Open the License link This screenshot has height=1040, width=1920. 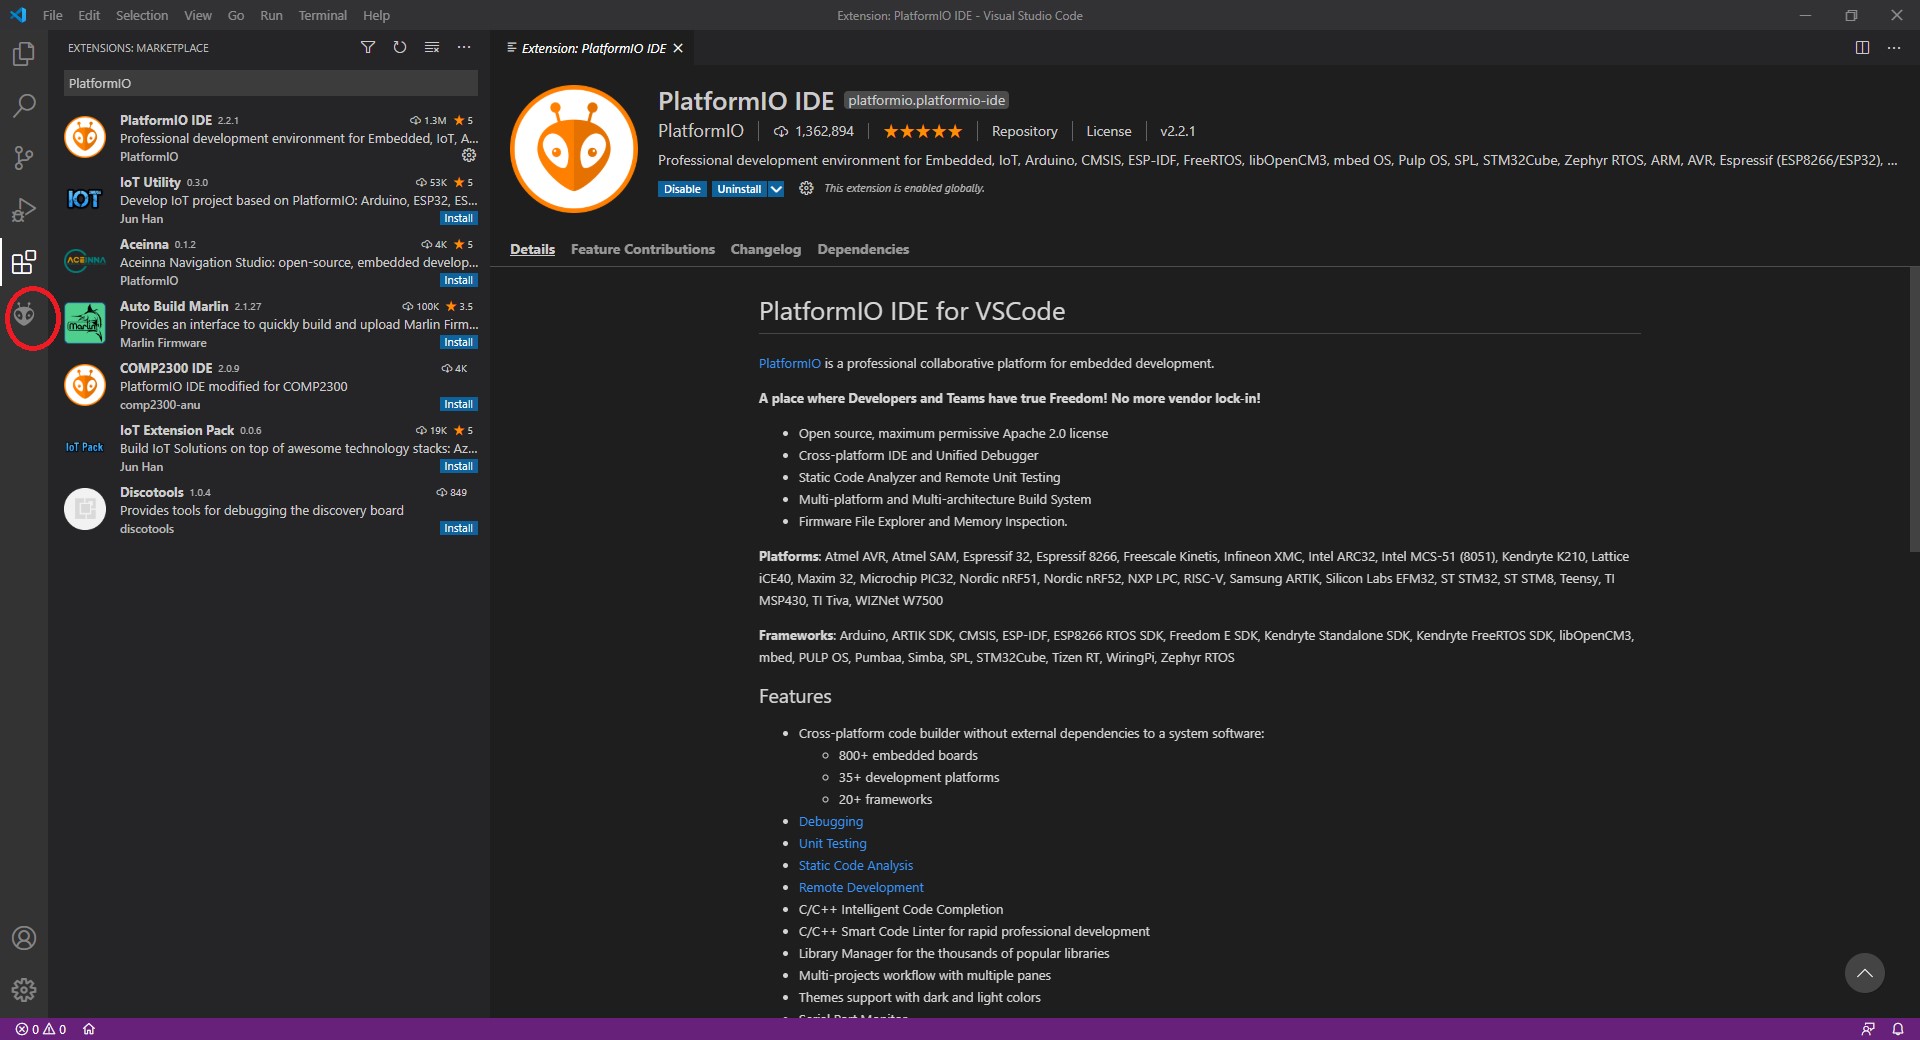pos(1109,131)
